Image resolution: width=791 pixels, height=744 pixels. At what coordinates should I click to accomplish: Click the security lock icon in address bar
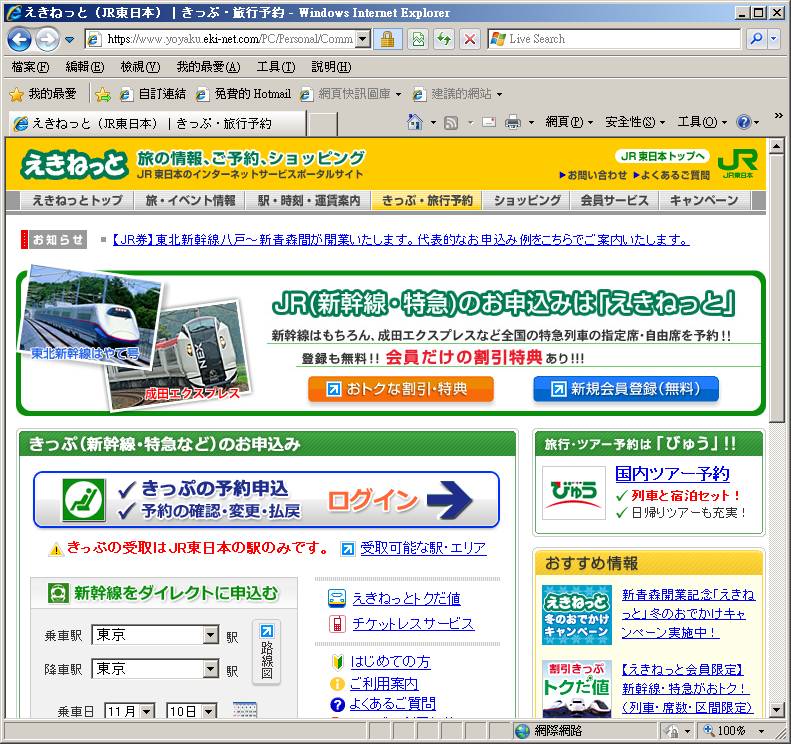point(387,39)
